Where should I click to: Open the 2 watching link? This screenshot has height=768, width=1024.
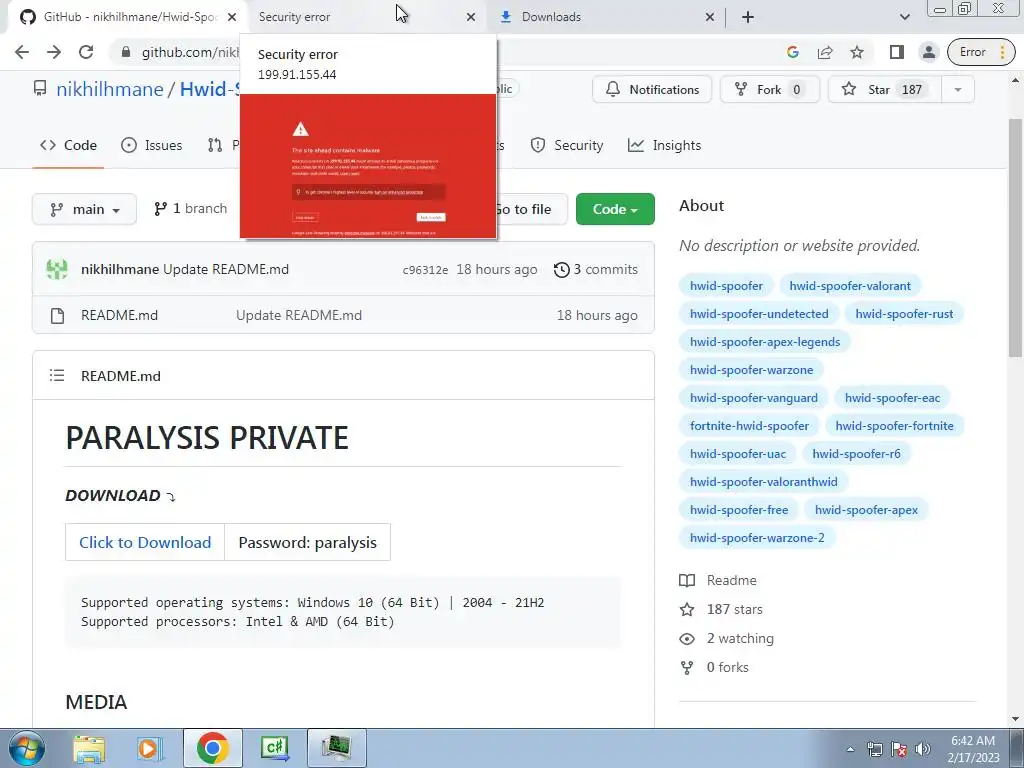click(726, 638)
